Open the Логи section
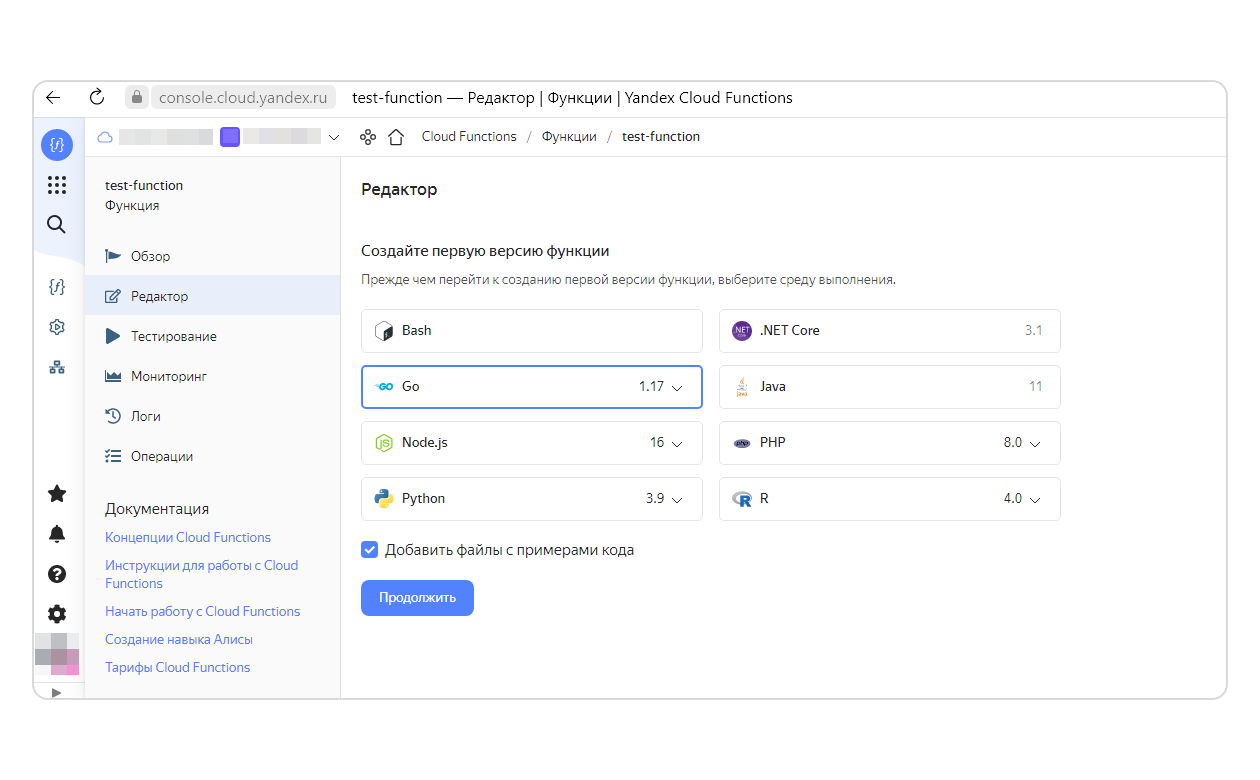This screenshot has height=780, width=1260. [x=212, y=416]
